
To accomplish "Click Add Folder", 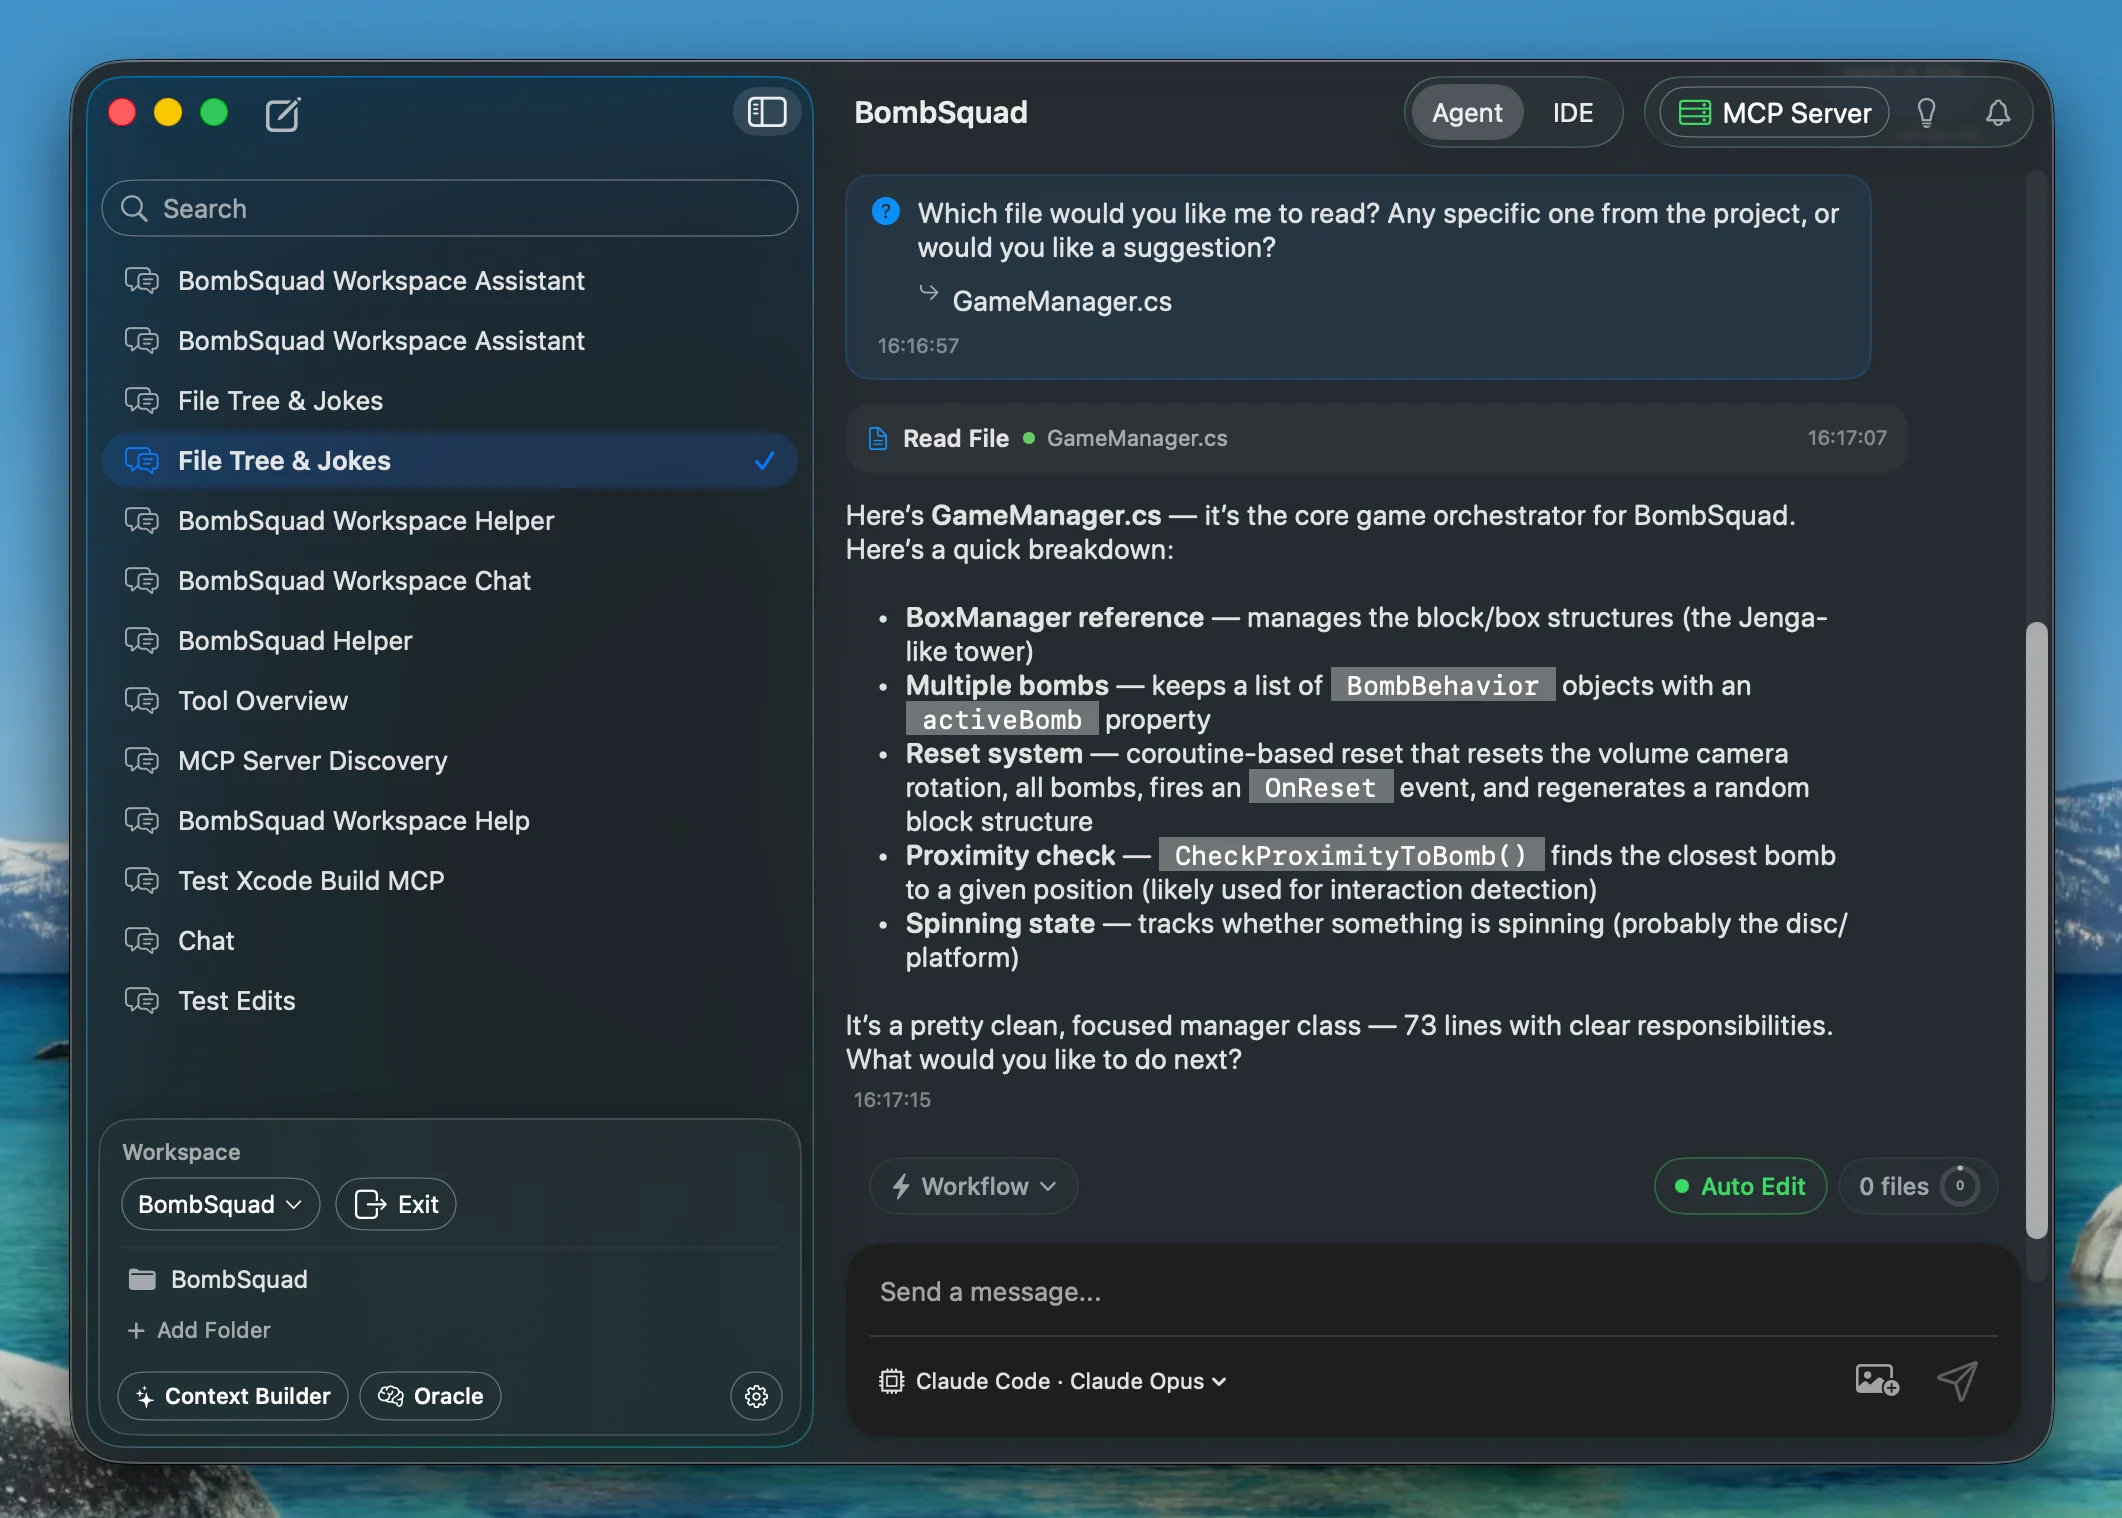I will 199,1330.
